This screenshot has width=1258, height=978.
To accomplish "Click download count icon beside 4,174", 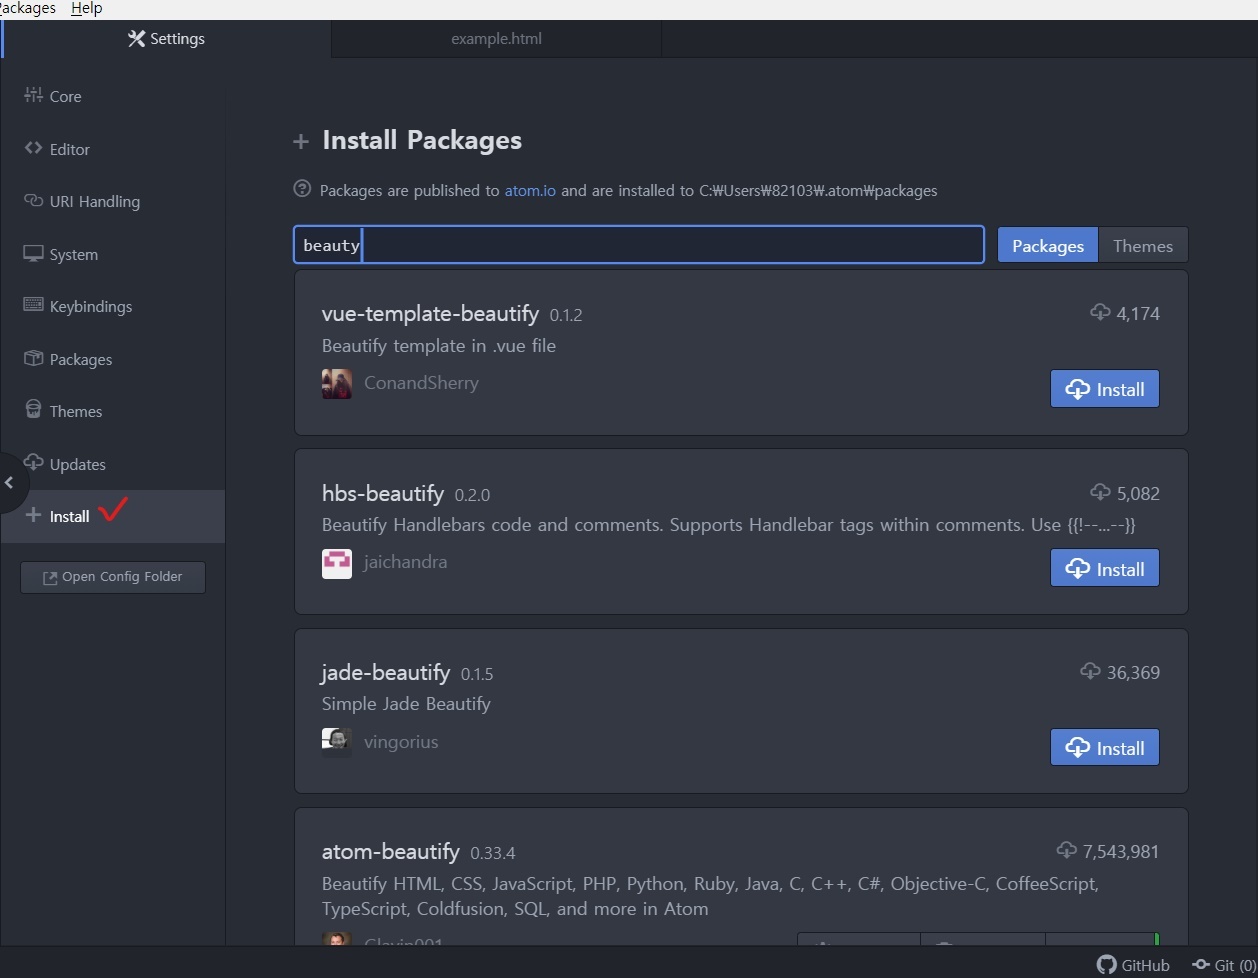I will 1100,312.
